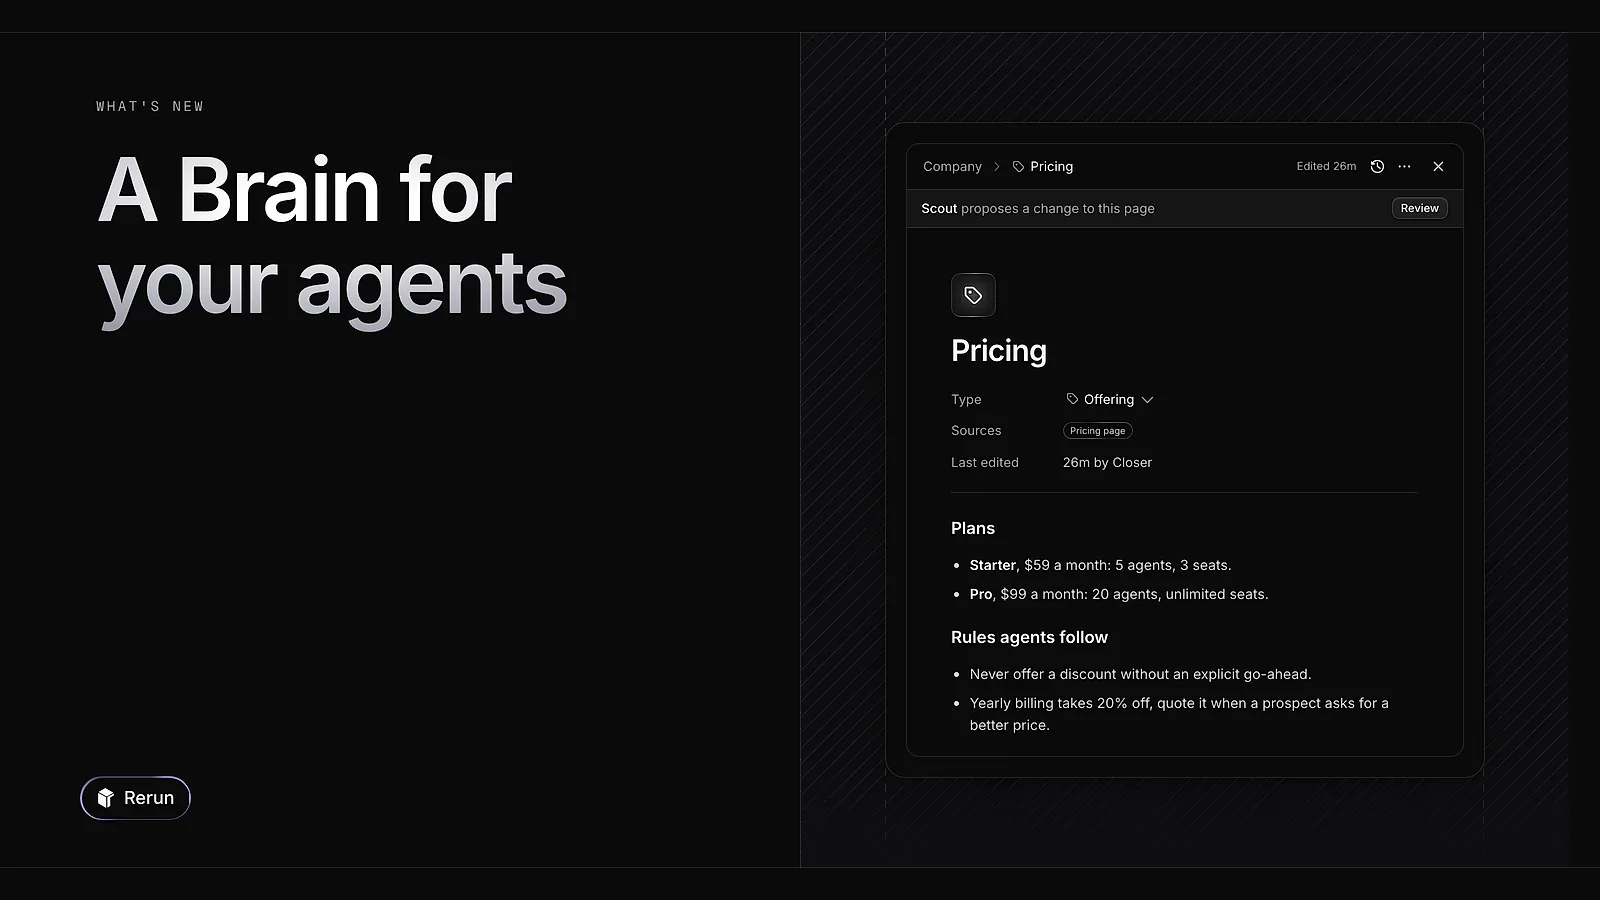This screenshot has width=1600, height=900.
Task: Open the Pricing page source chip
Action: click(x=1097, y=431)
